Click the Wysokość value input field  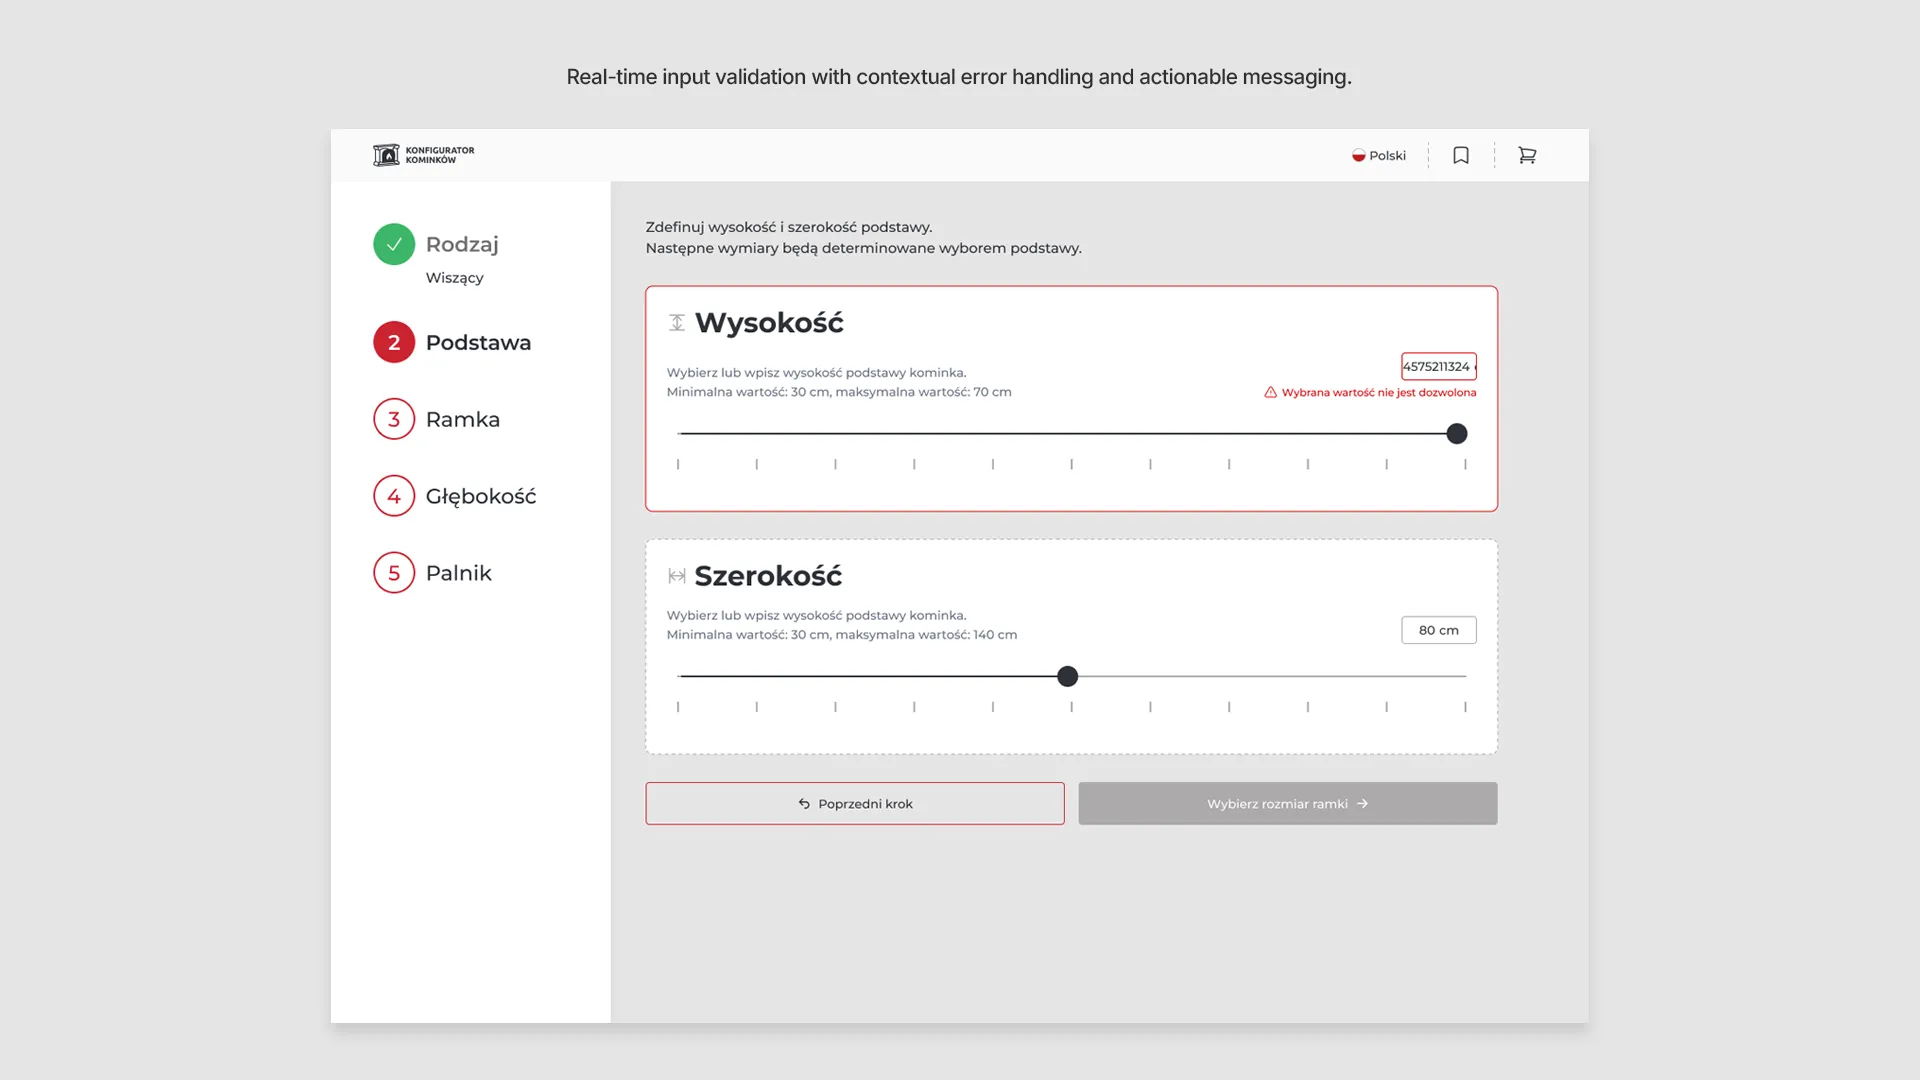click(x=1438, y=366)
